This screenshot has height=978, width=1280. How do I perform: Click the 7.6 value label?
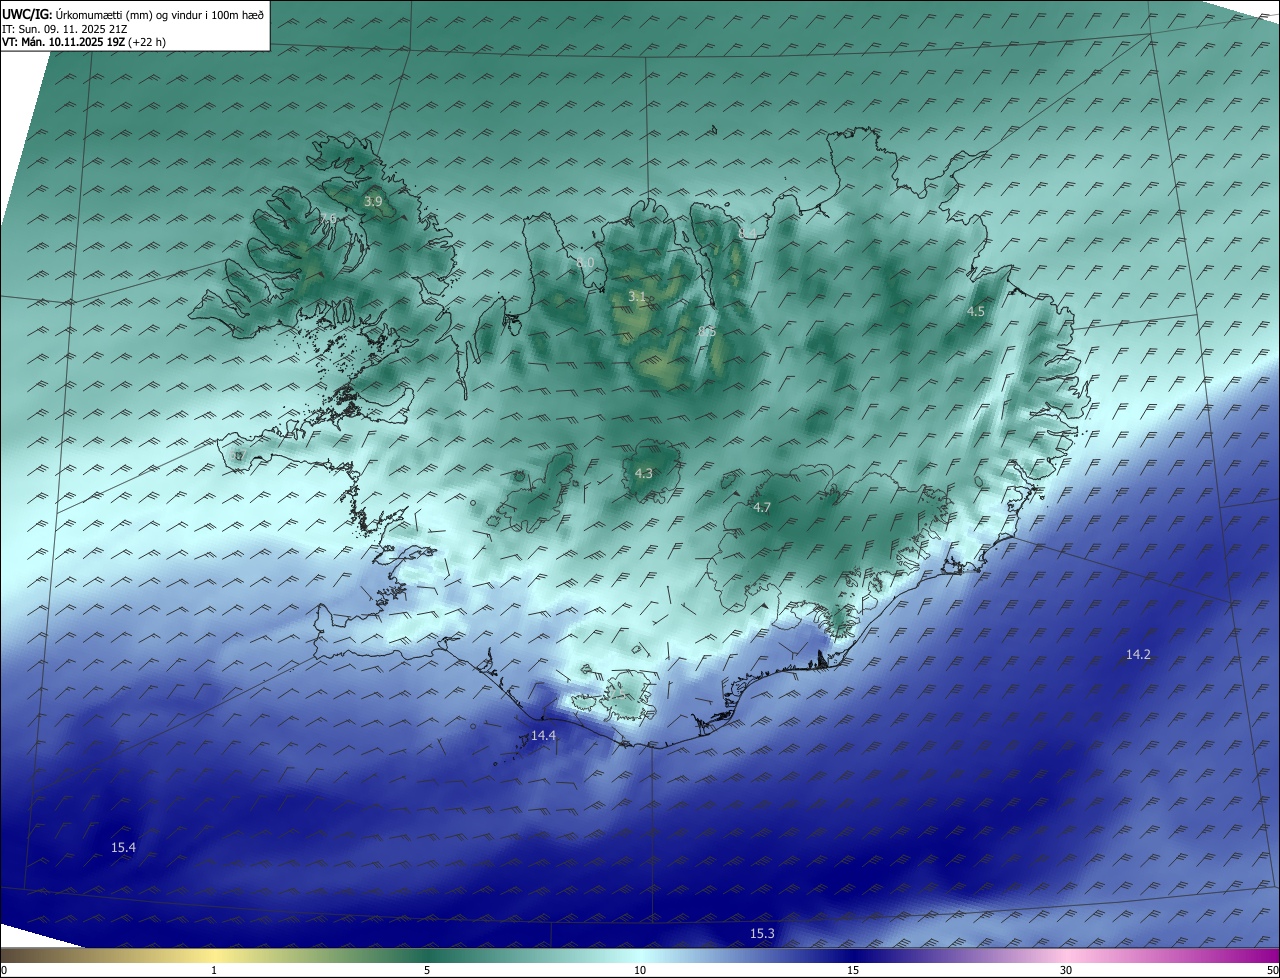coord(328,219)
